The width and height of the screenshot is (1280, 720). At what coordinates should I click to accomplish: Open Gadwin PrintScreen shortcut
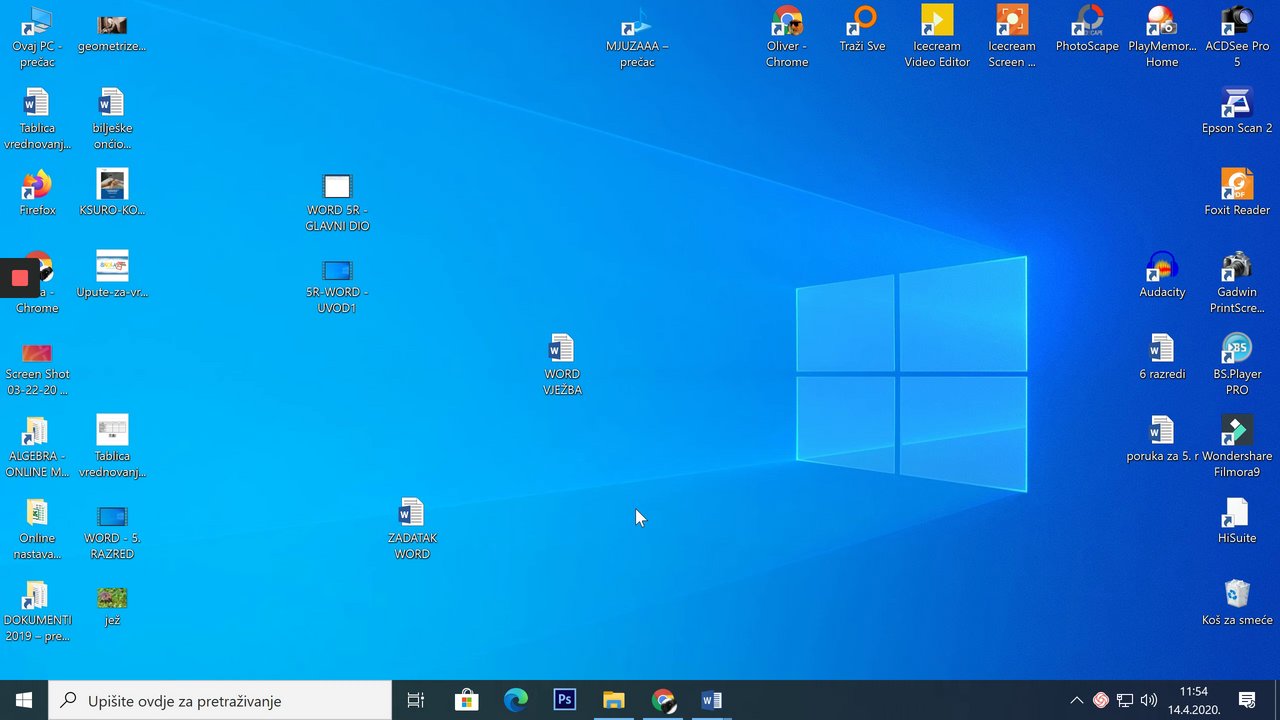click(x=1237, y=267)
